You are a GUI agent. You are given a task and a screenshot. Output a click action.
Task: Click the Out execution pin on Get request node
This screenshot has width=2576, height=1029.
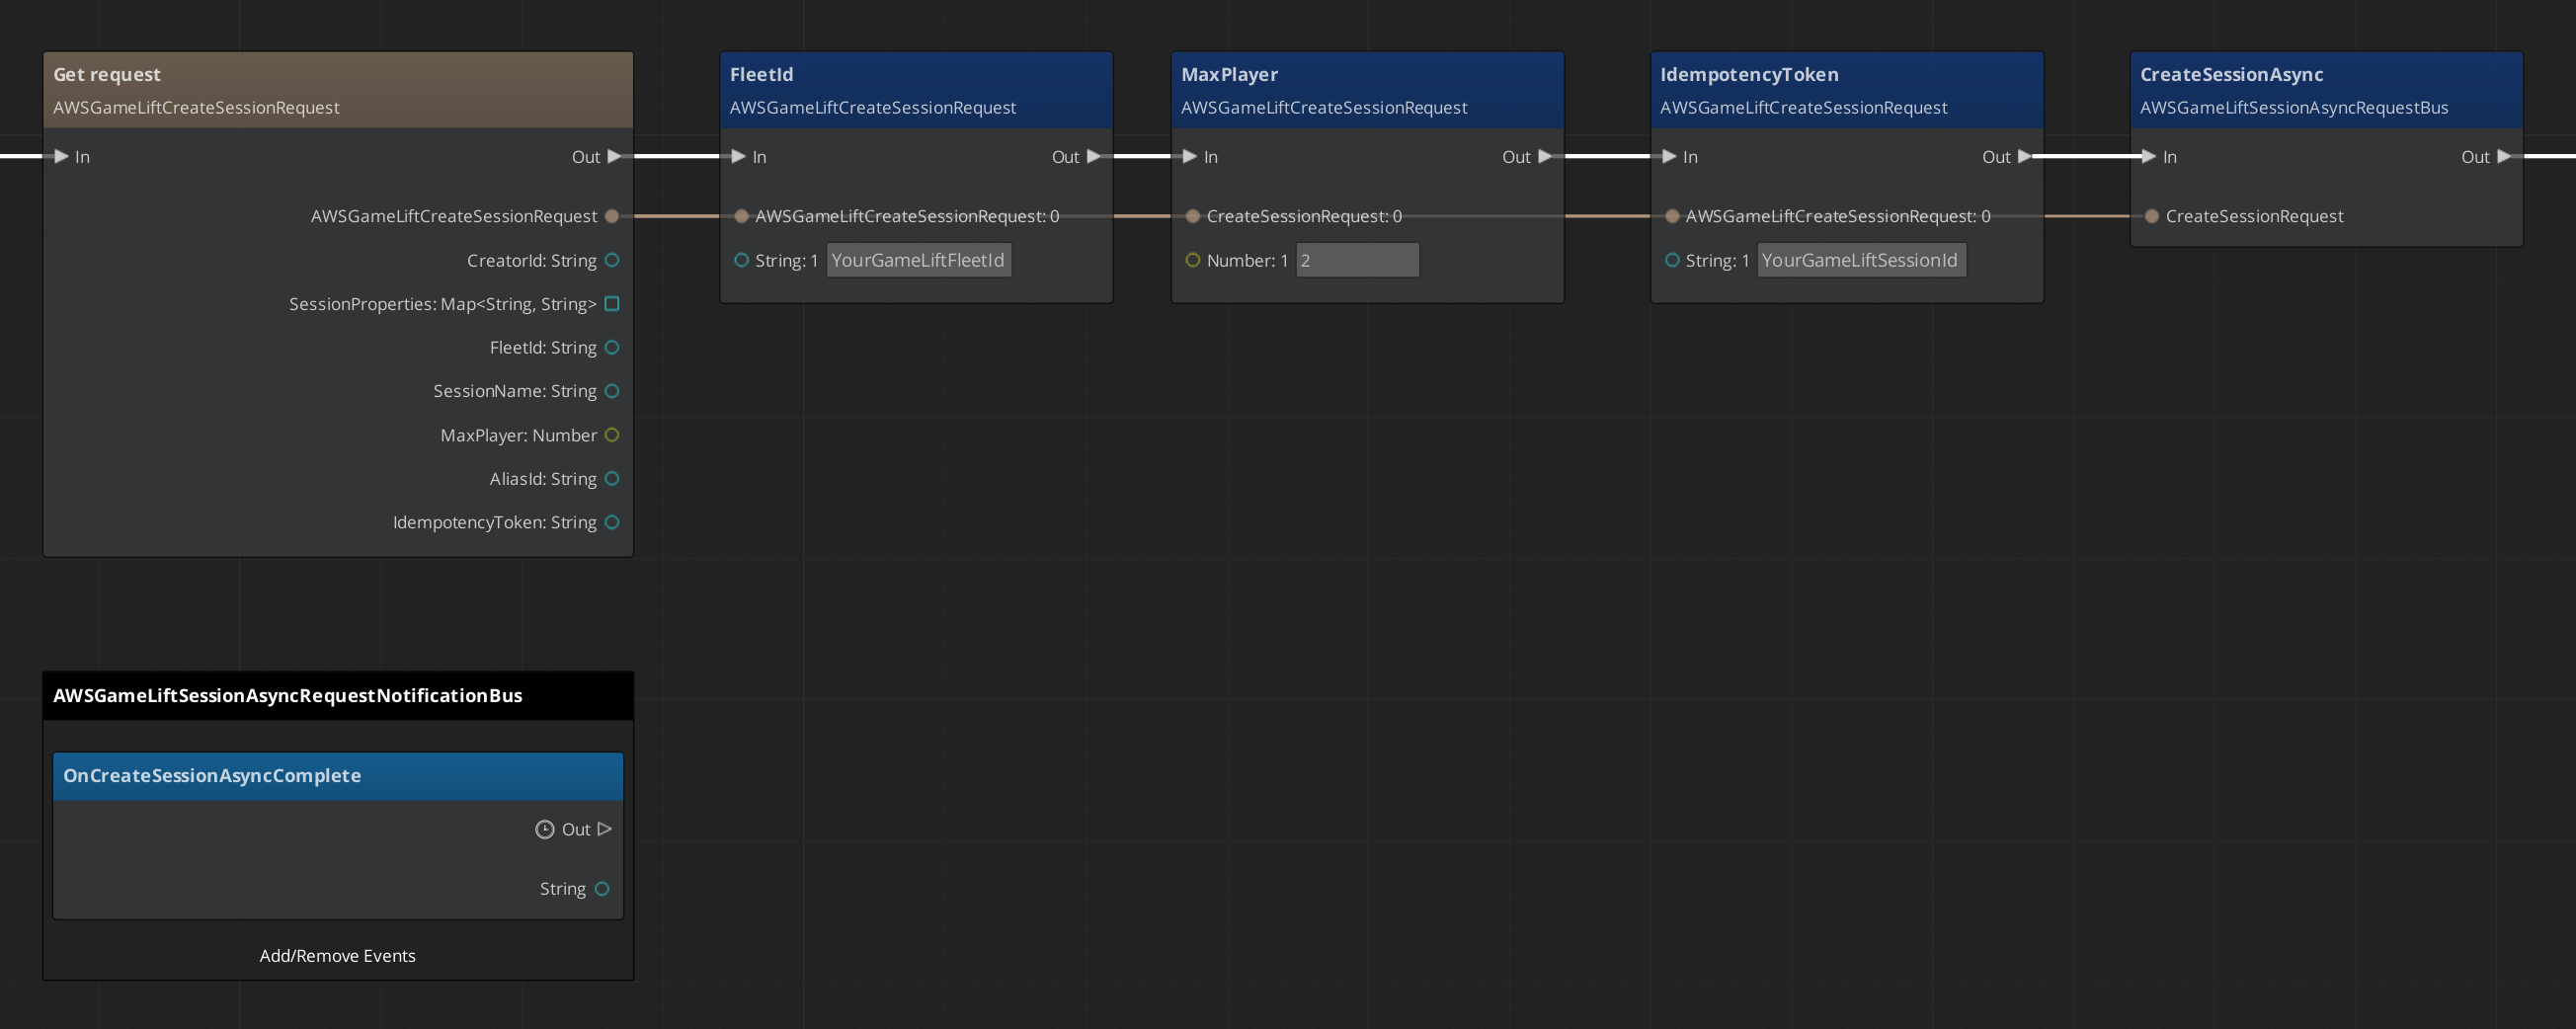click(613, 156)
